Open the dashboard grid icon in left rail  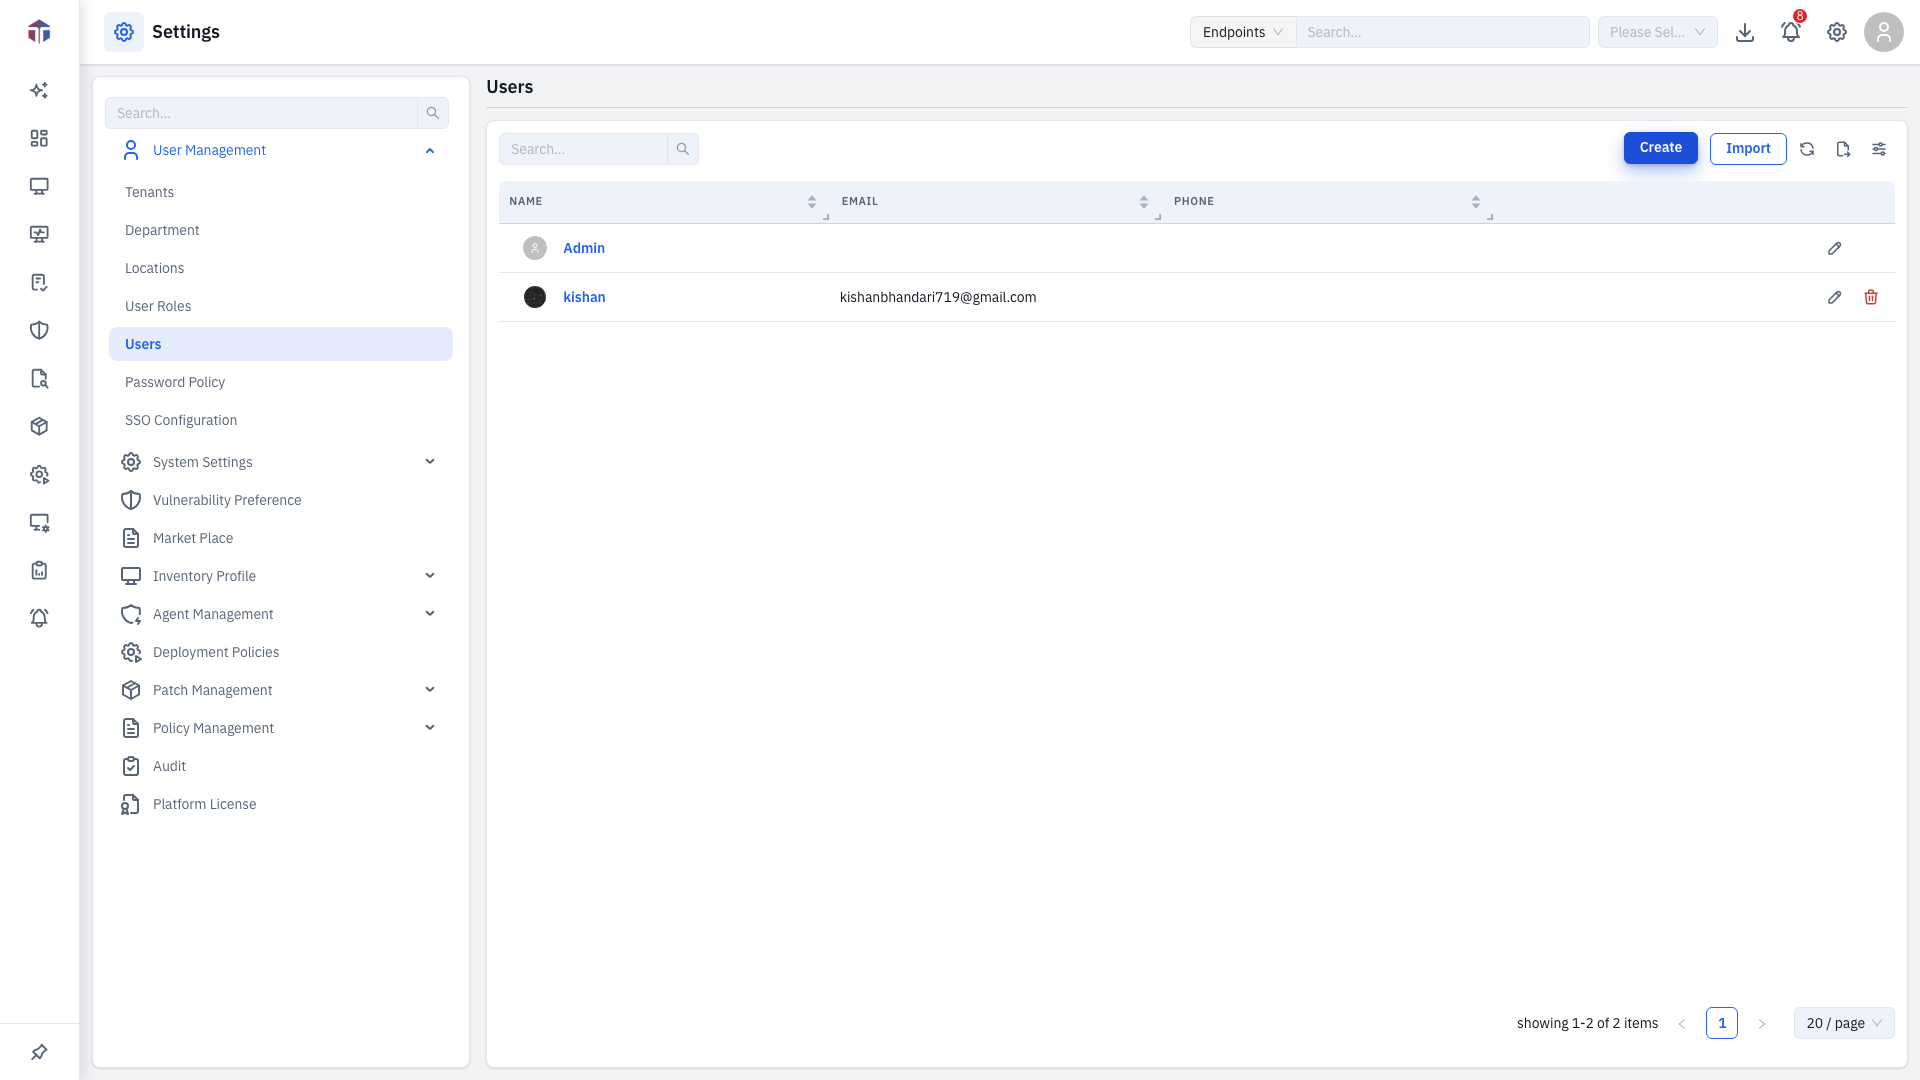(39, 138)
